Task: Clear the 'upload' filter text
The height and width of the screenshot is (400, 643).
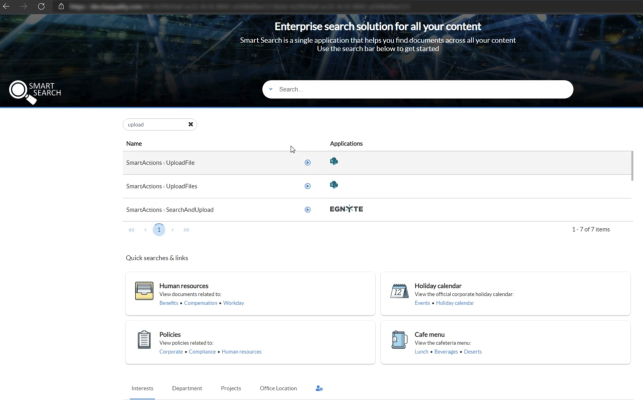Action: coord(190,125)
